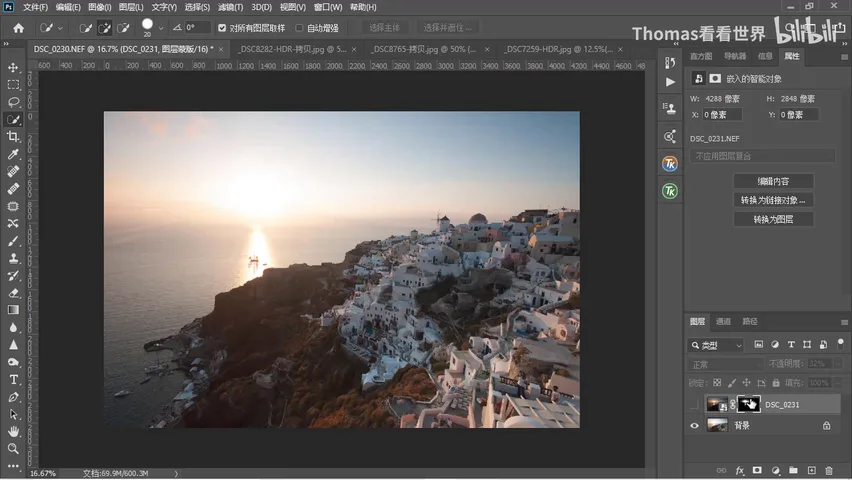Viewport: 852px width, 480px height.
Task: Switch to the _DSC8765 document tab
Action: pyautogui.click(x=423, y=49)
